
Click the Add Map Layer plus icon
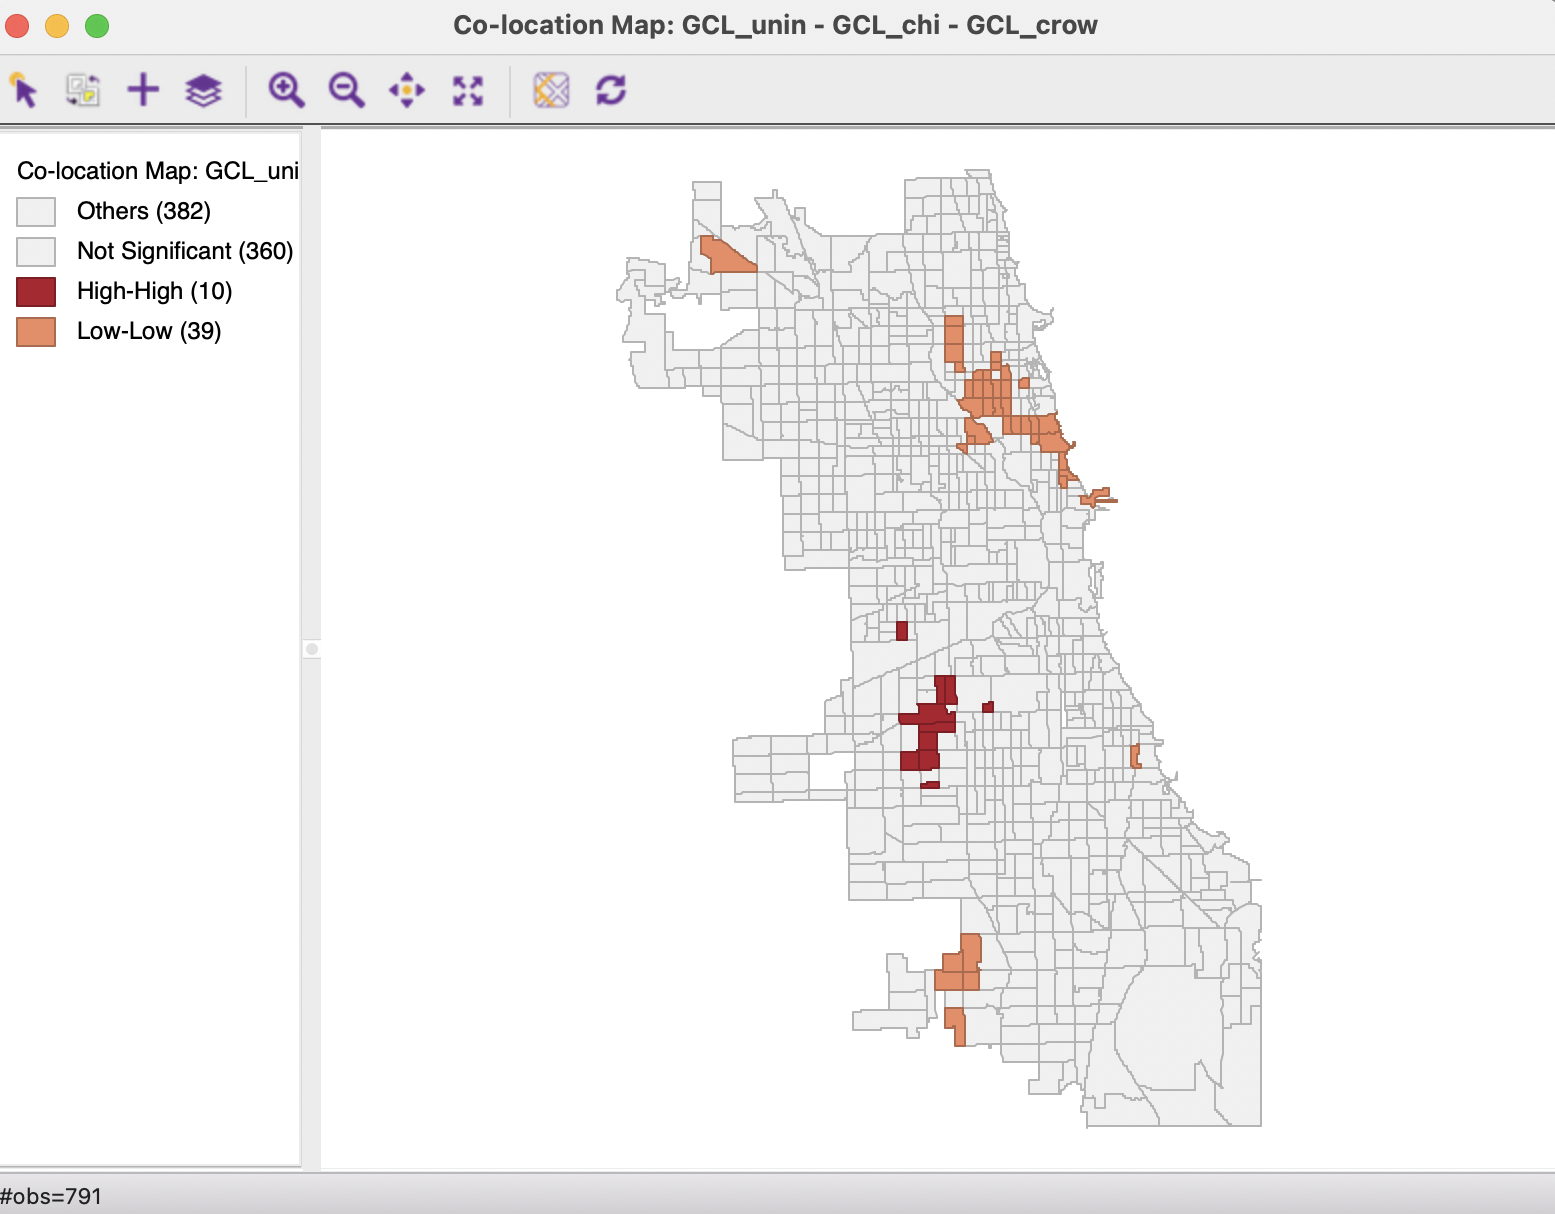(x=143, y=90)
